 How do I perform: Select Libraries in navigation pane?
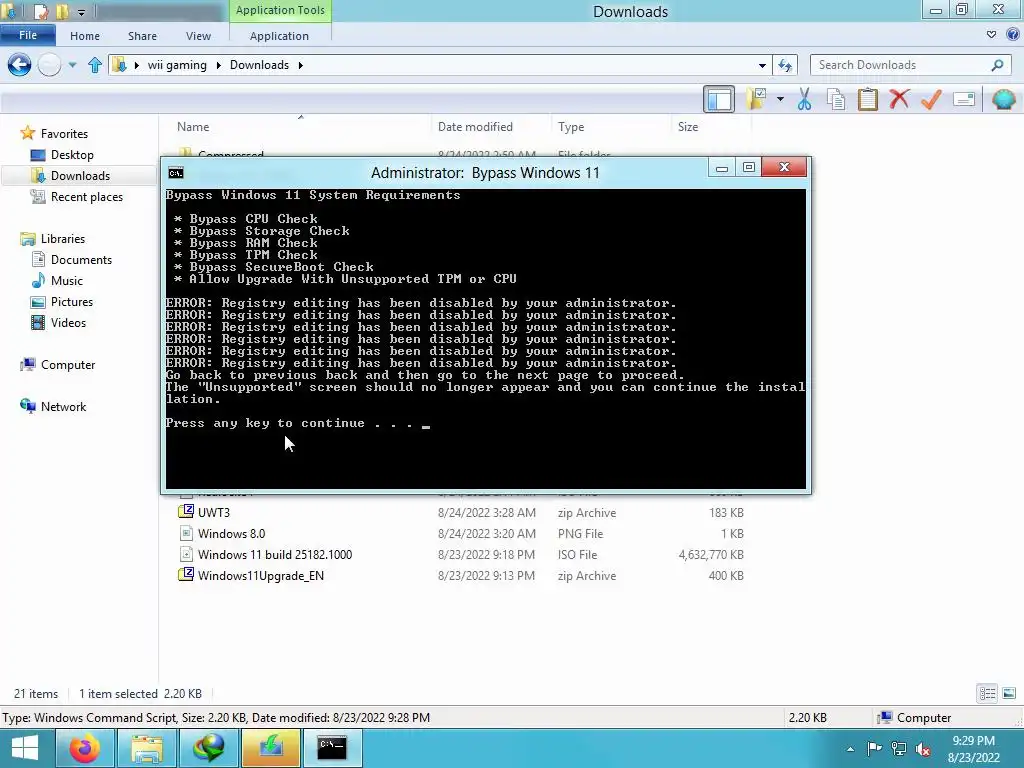(63, 238)
